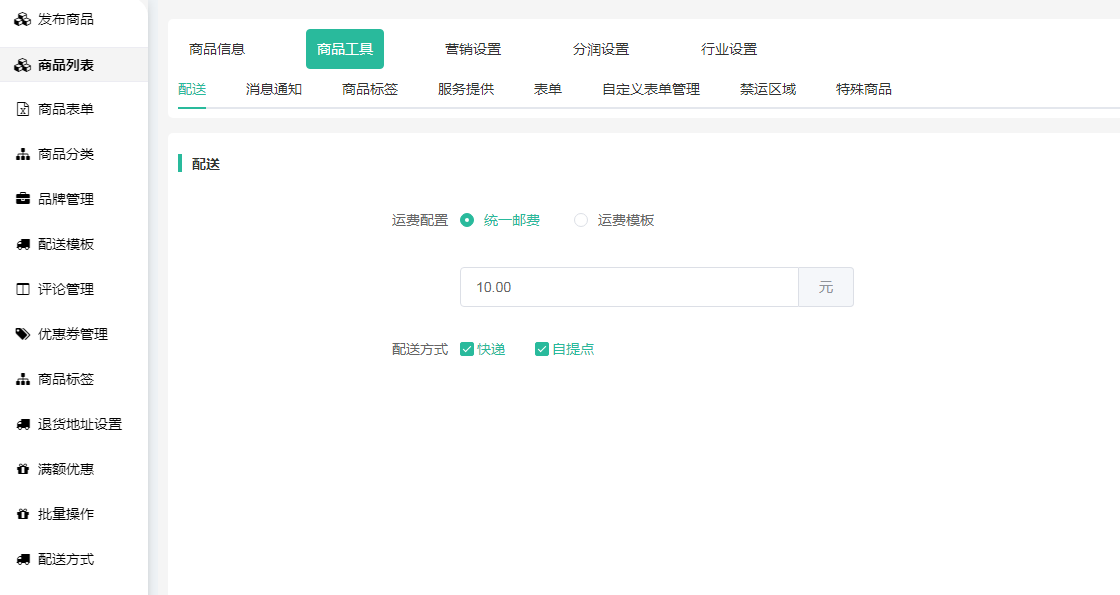The image size is (1120, 595).
Task: Click the 发布商品 cubes icon in sidebar
Action: (x=22, y=20)
